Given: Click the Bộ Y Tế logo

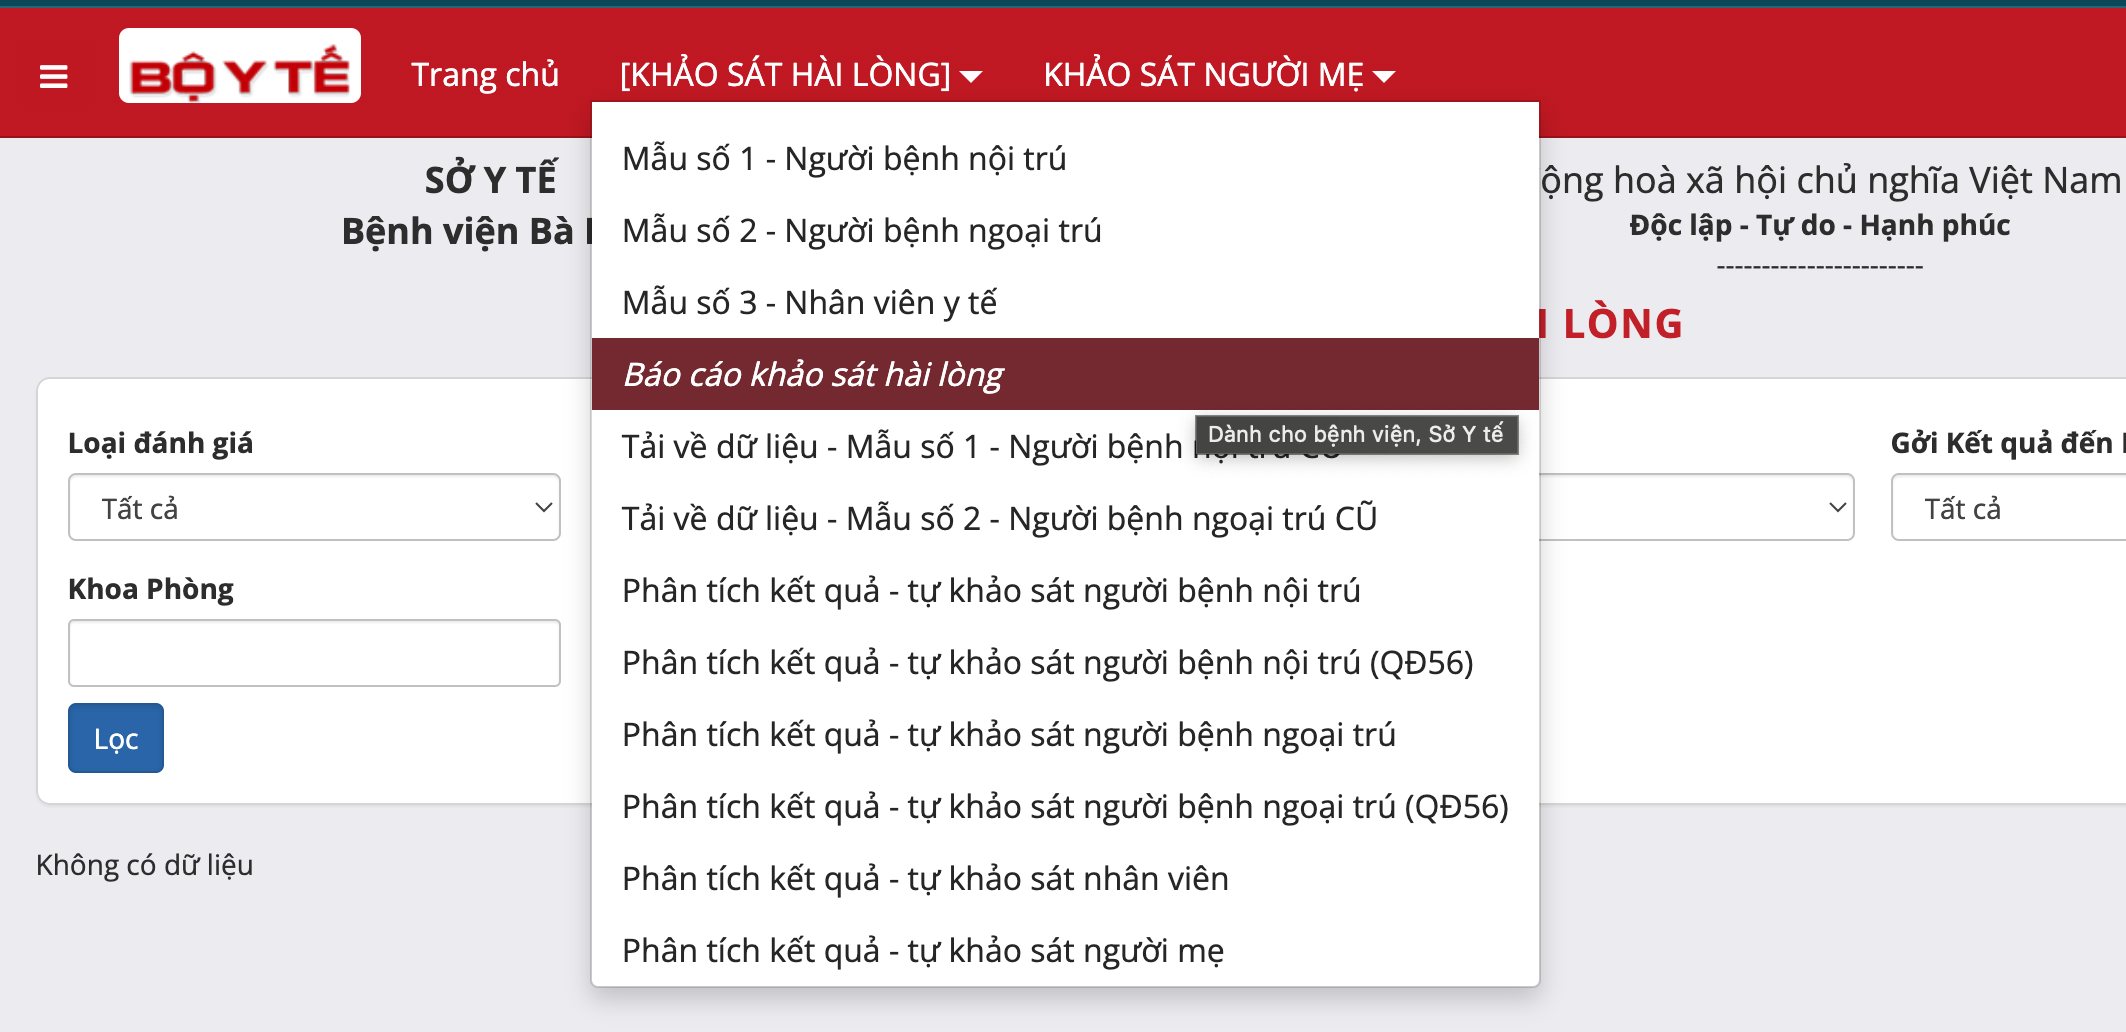Looking at the screenshot, I should [240, 67].
